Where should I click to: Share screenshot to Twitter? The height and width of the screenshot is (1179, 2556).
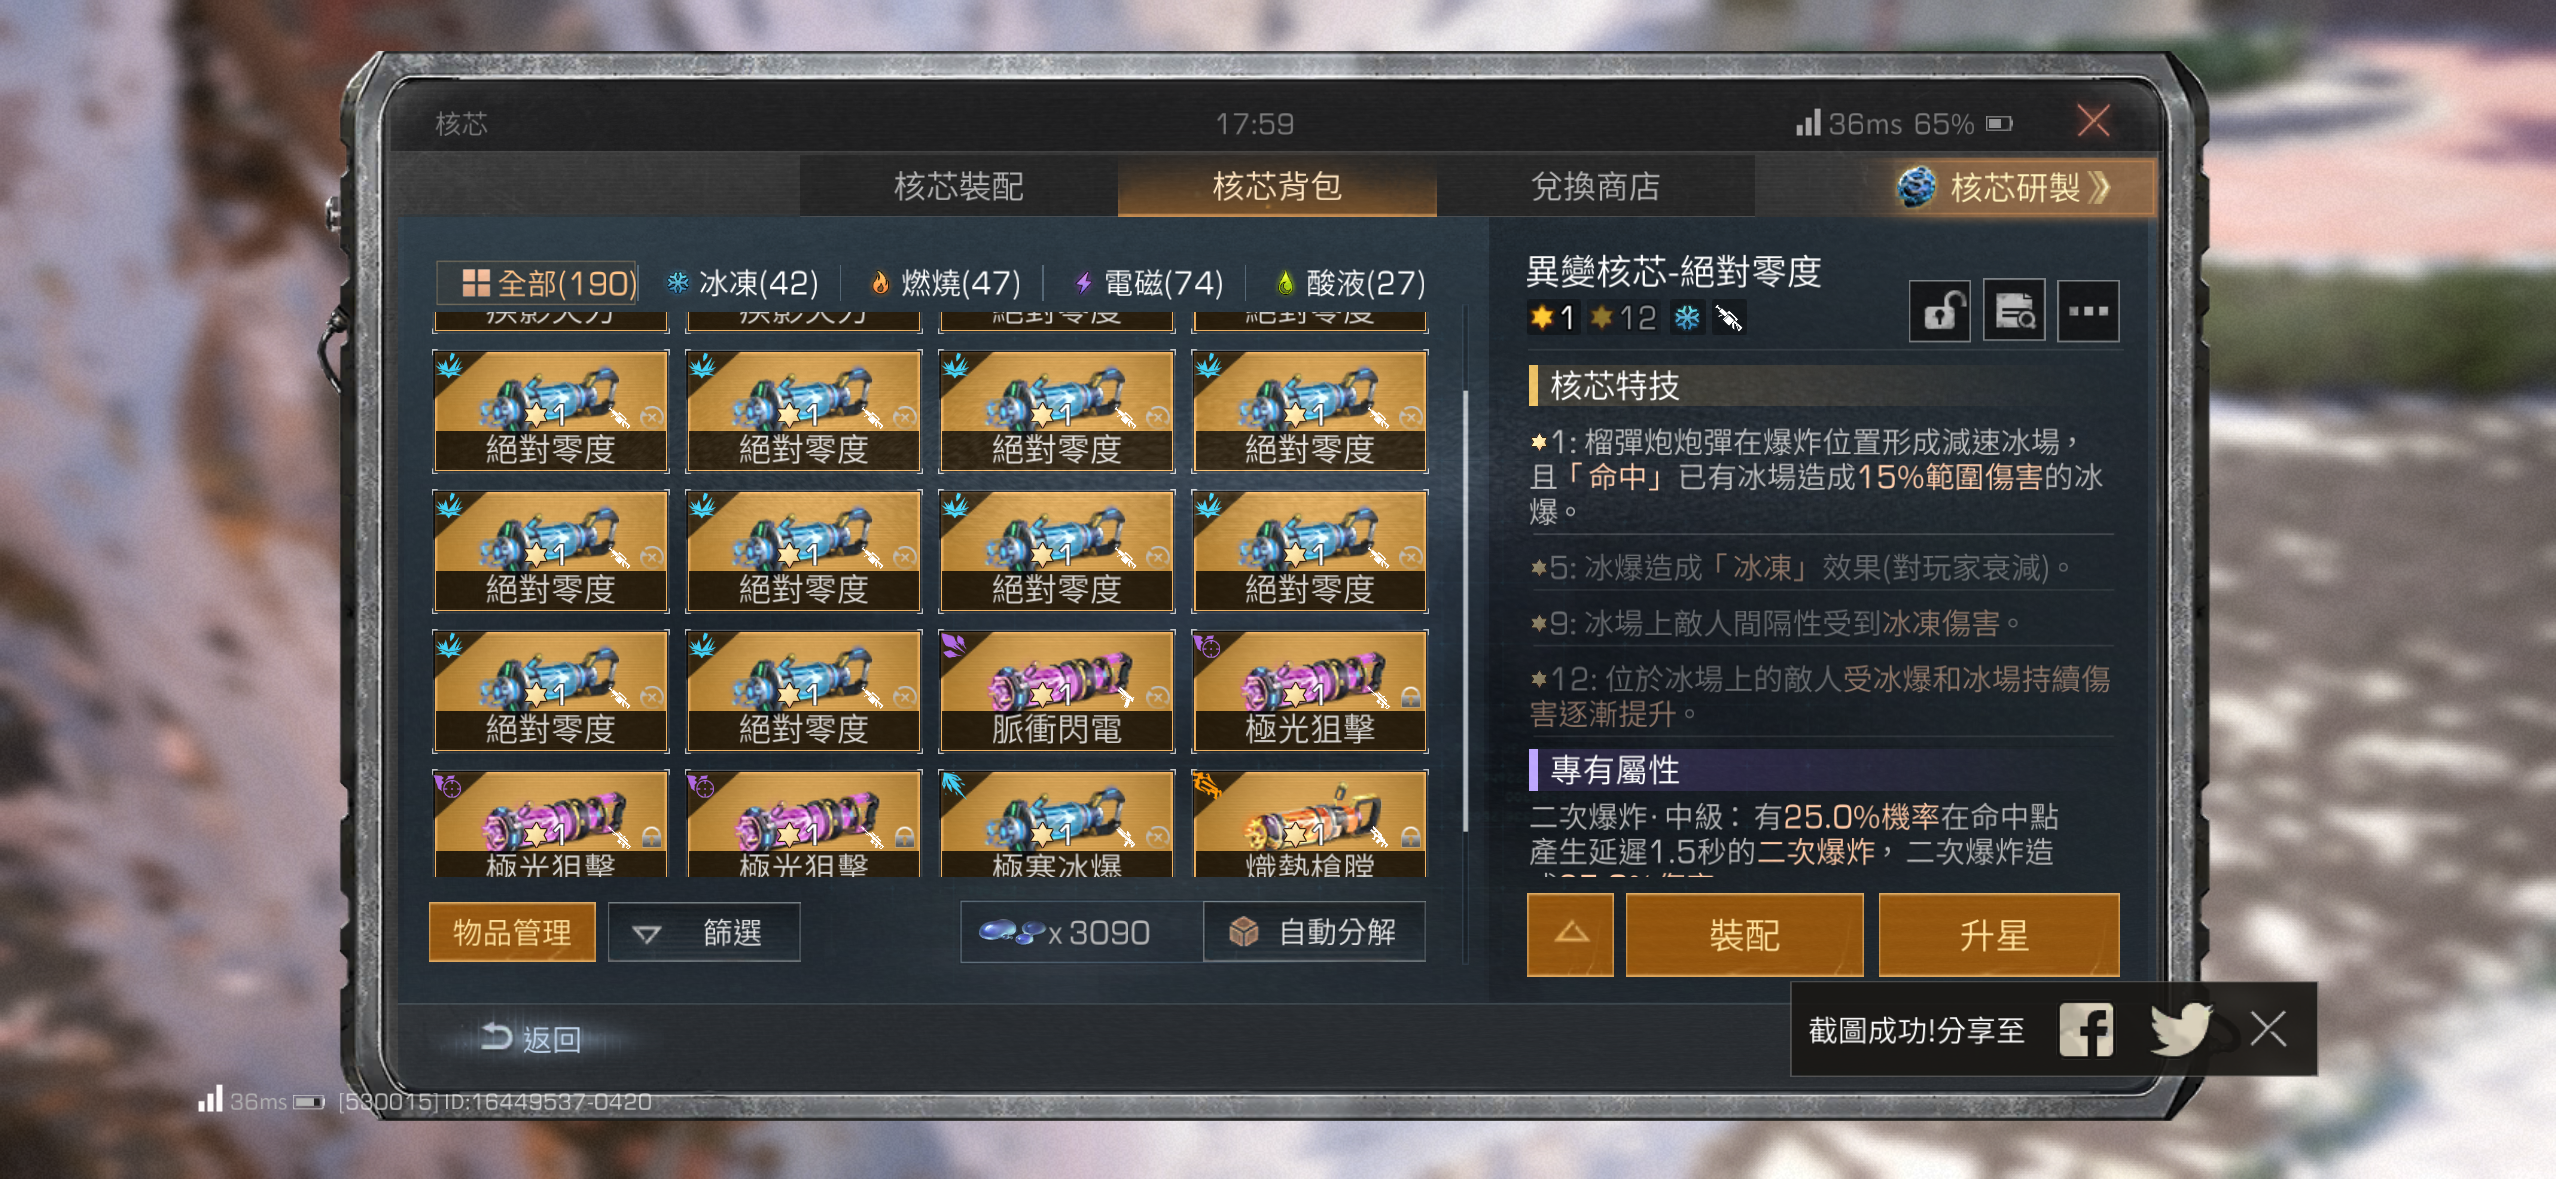tap(2181, 1030)
